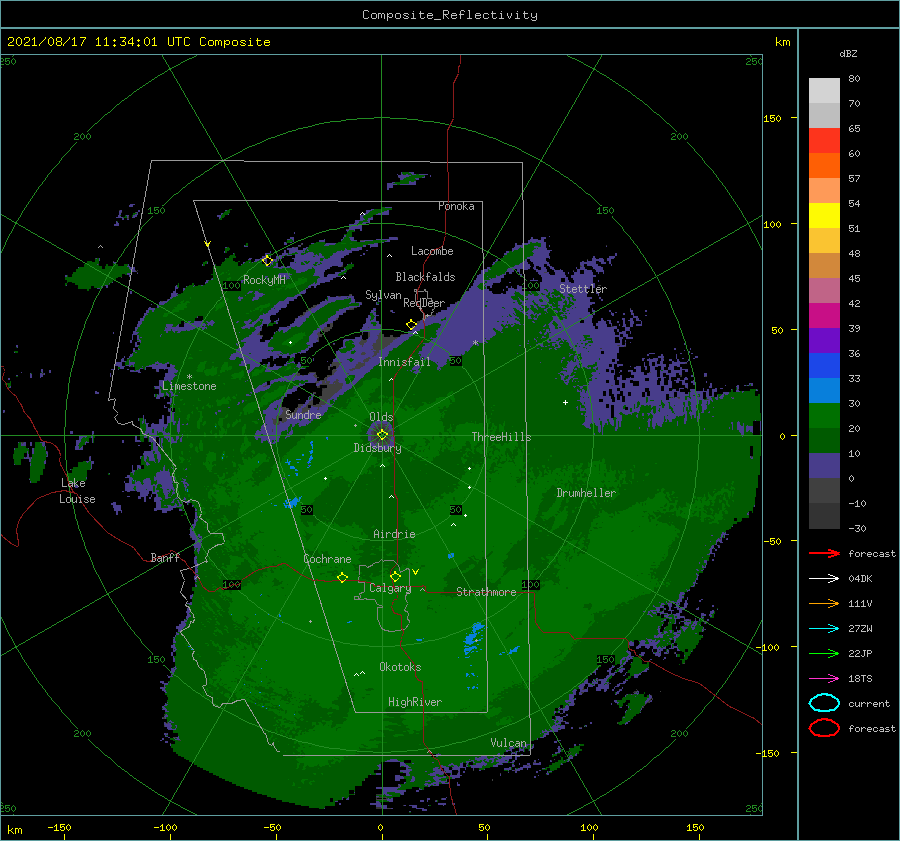900x841 pixels.
Task: Click the yellow diamond marker below Cochrane
Action: [x=342, y=578]
